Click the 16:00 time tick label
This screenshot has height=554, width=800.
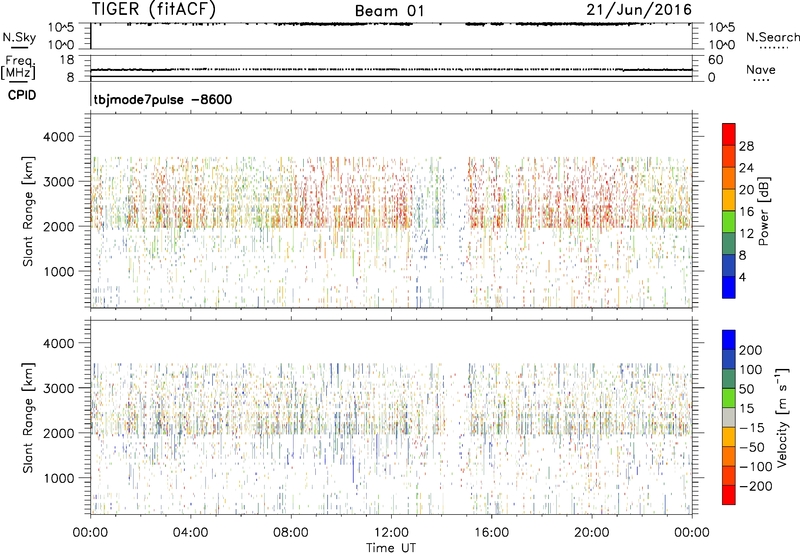tap(491, 533)
